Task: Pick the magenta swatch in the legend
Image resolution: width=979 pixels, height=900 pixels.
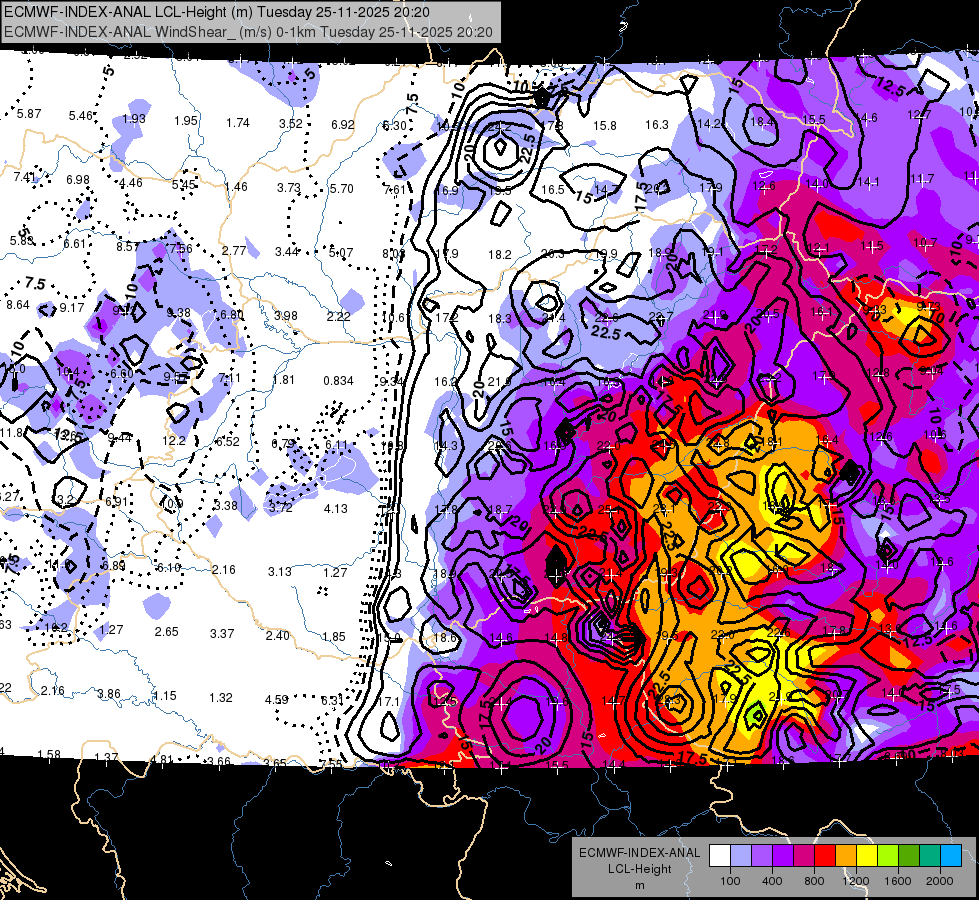Action: tap(804, 855)
